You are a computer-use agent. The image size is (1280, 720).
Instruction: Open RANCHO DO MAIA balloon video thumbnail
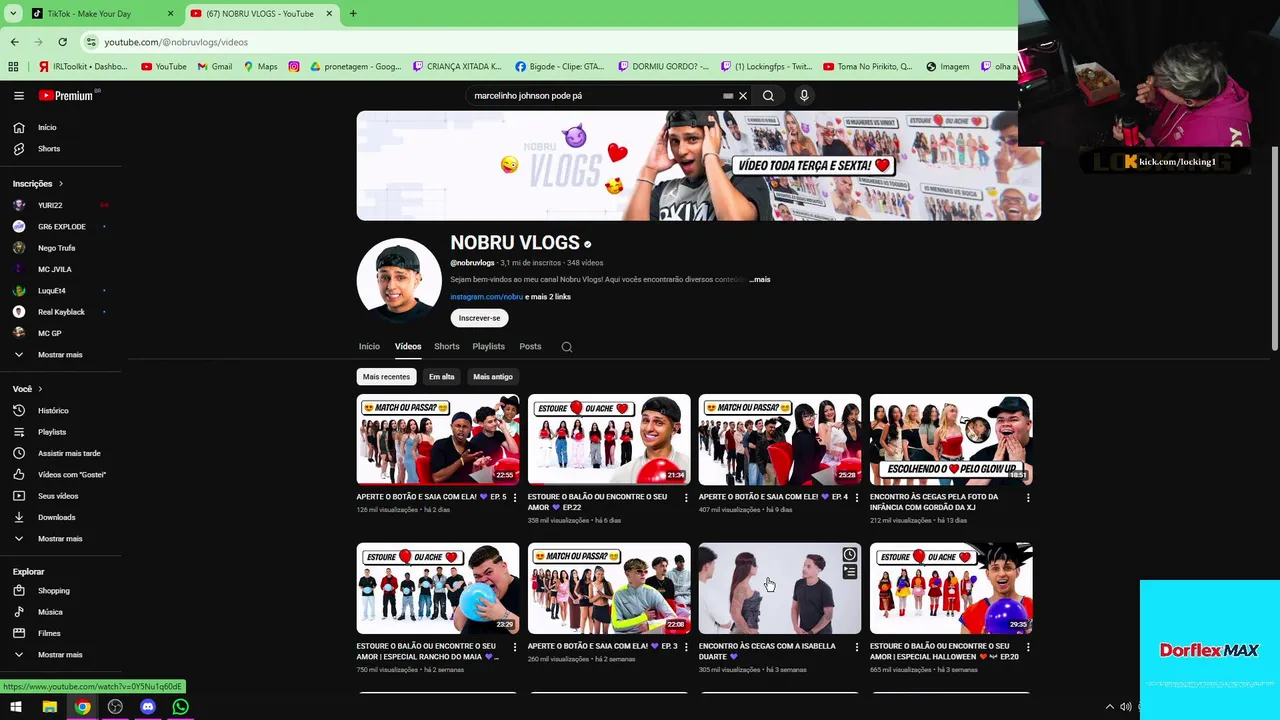pos(438,589)
